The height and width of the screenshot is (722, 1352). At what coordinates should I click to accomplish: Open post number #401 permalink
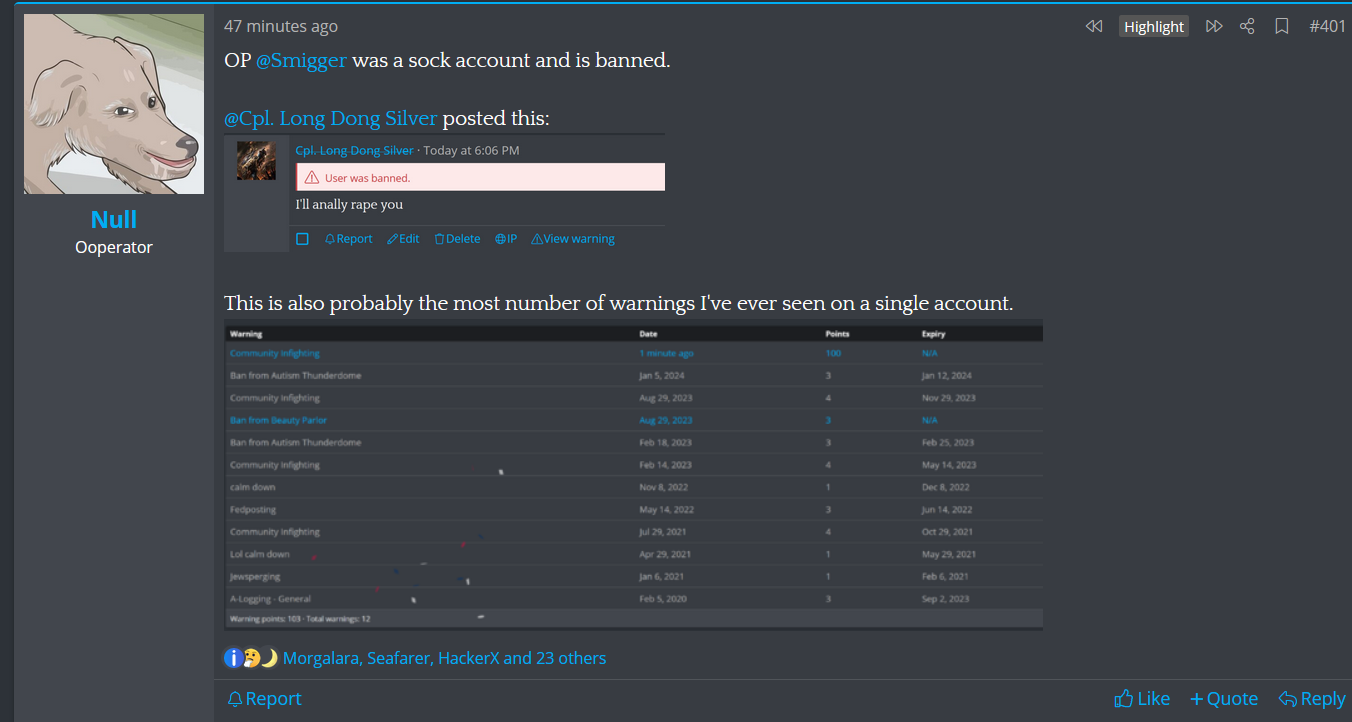point(1327,27)
